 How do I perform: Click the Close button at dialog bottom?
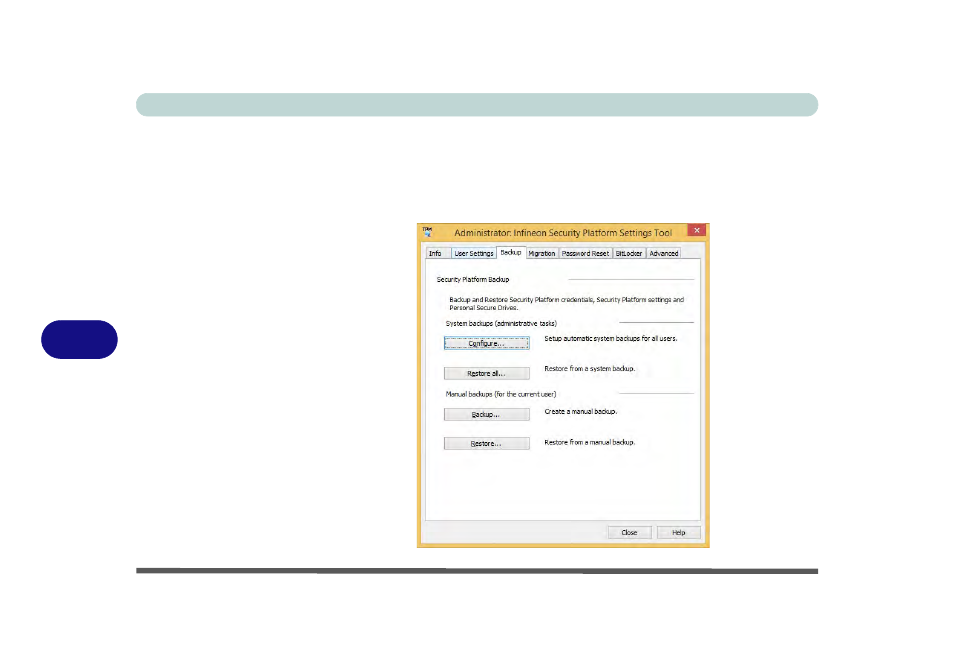click(629, 532)
